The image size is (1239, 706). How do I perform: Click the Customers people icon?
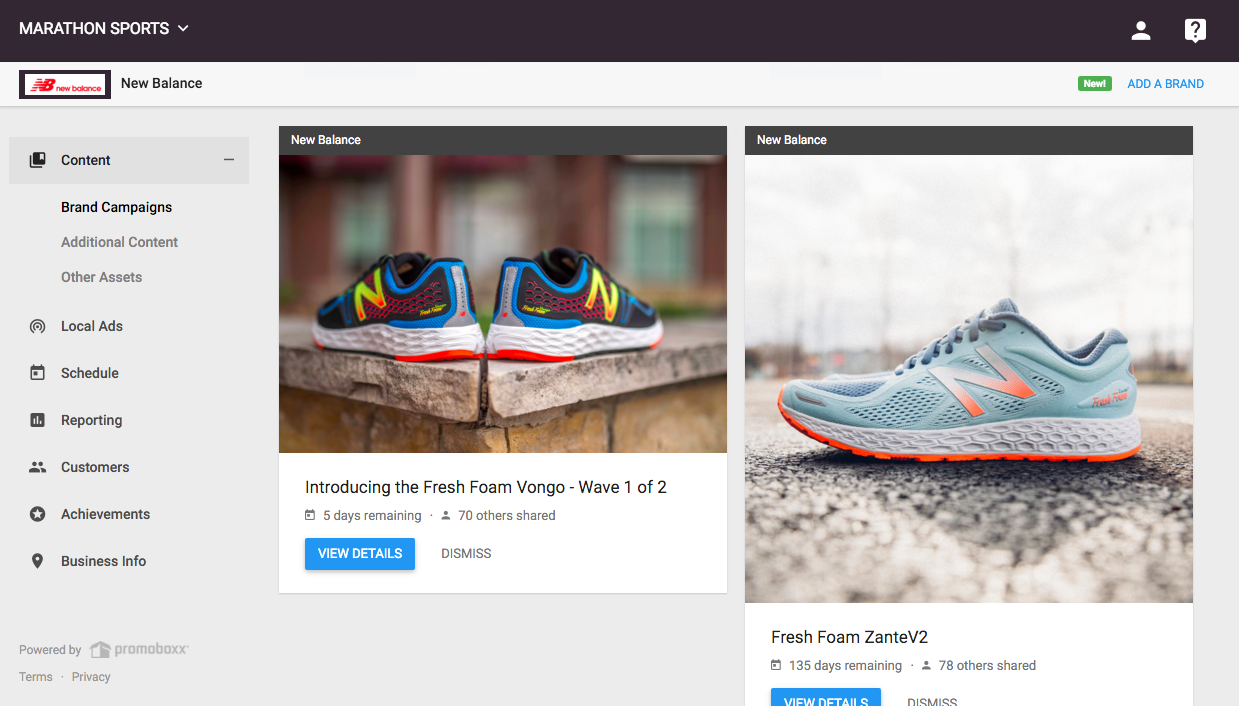click(x=37, y=467)
